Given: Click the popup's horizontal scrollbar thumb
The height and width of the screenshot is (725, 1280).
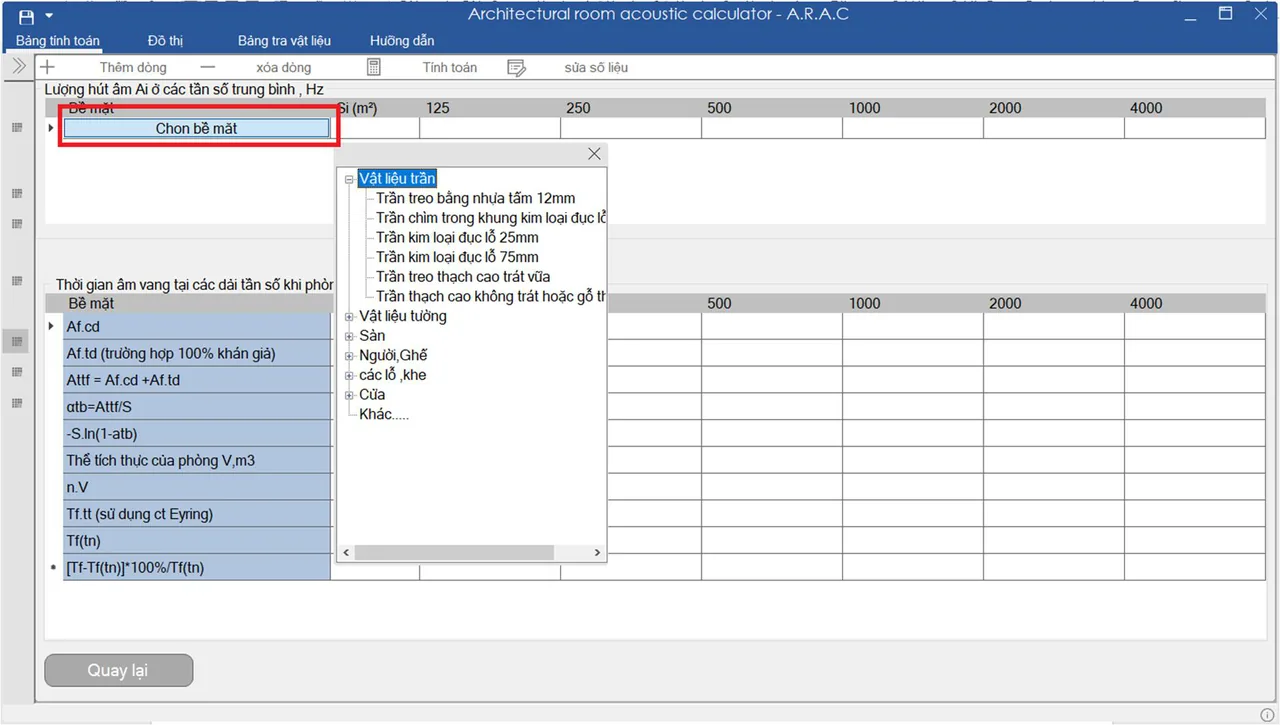Looking at the screenshot, I should coord(453,552).
